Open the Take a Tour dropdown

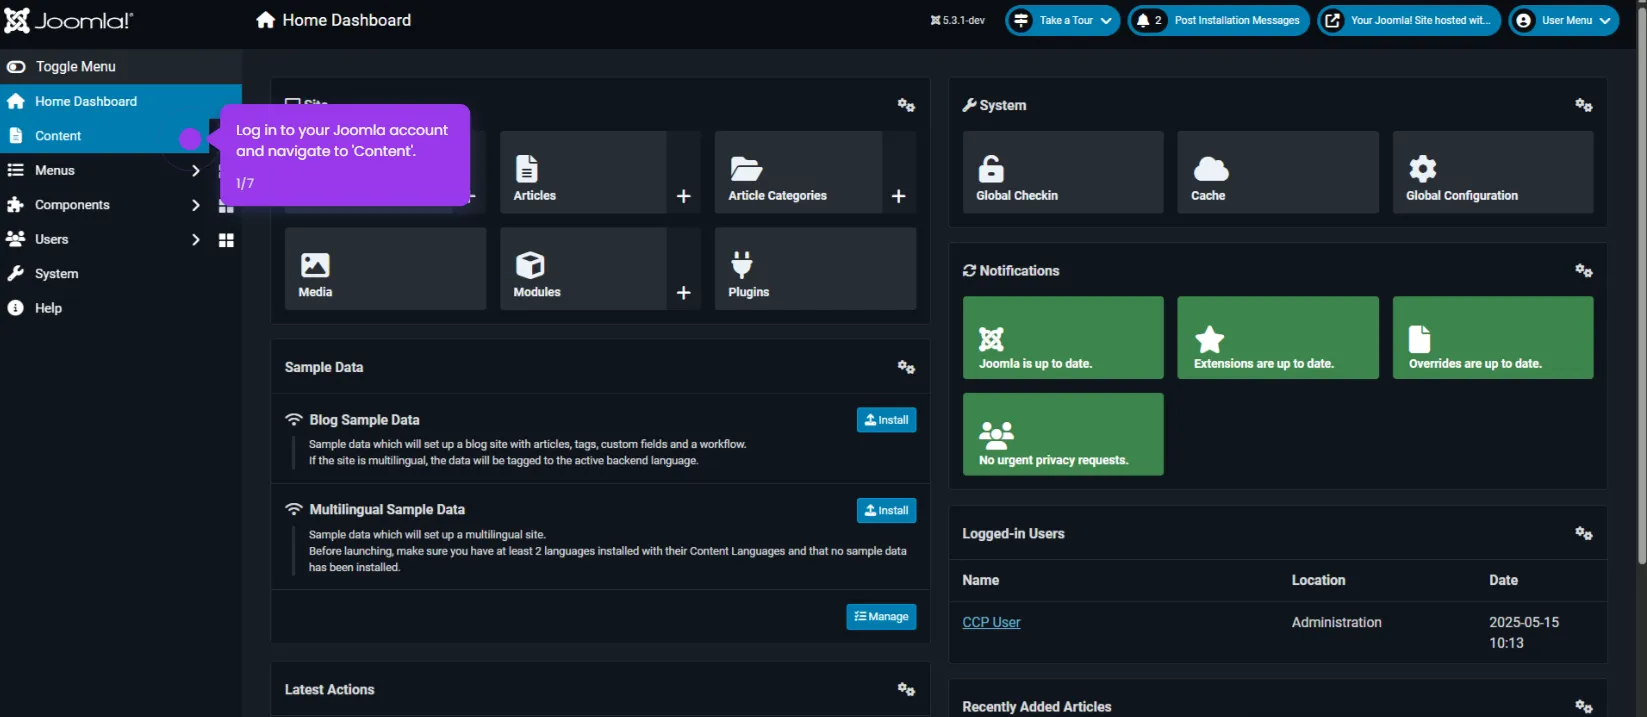tap(1062, 20)
